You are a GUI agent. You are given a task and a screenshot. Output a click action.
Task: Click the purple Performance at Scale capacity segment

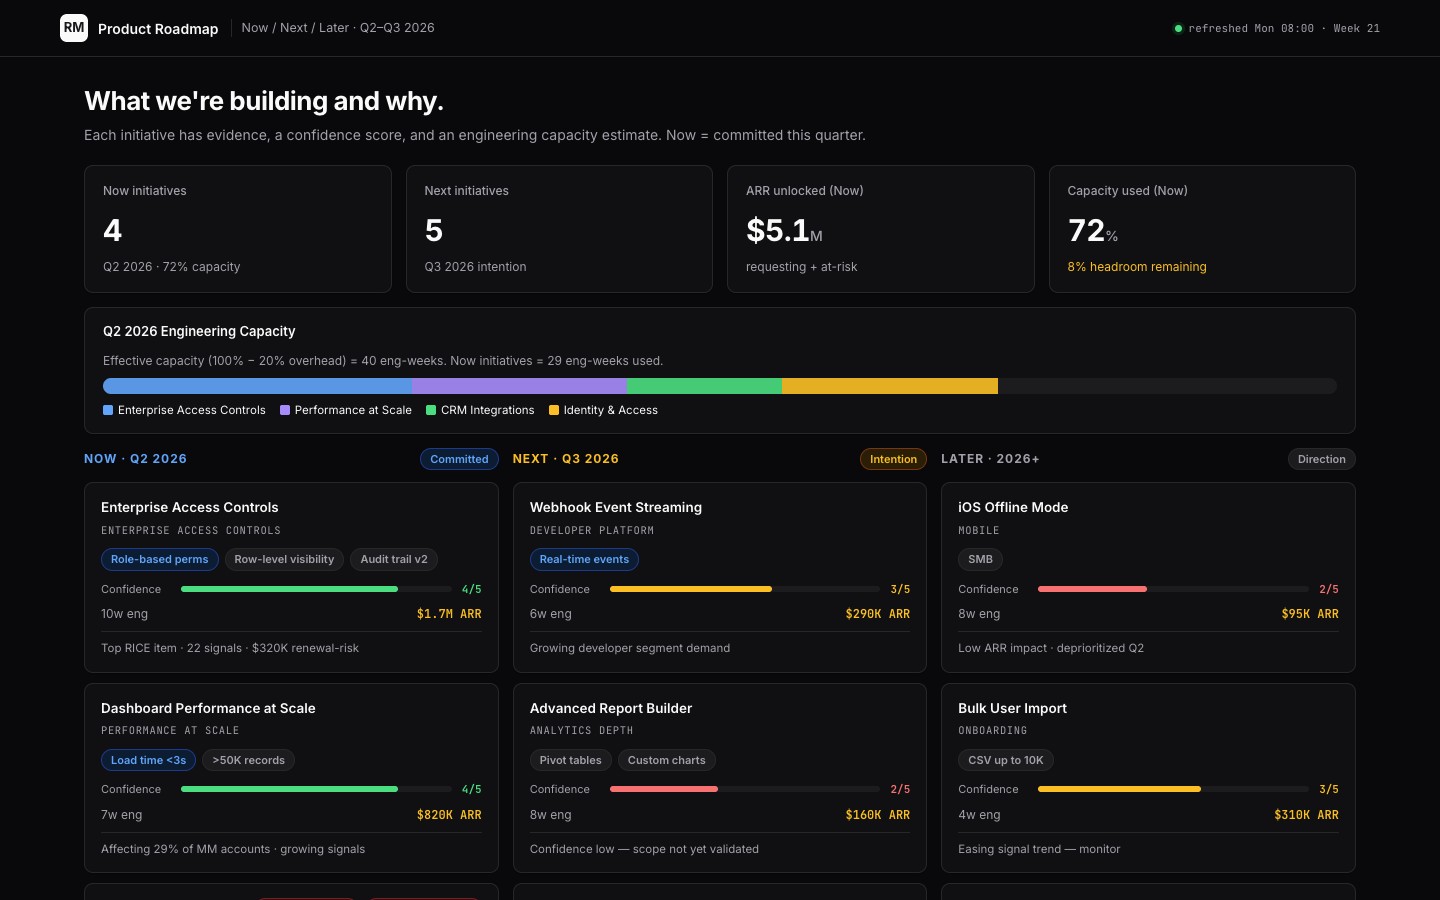[519, 386]
